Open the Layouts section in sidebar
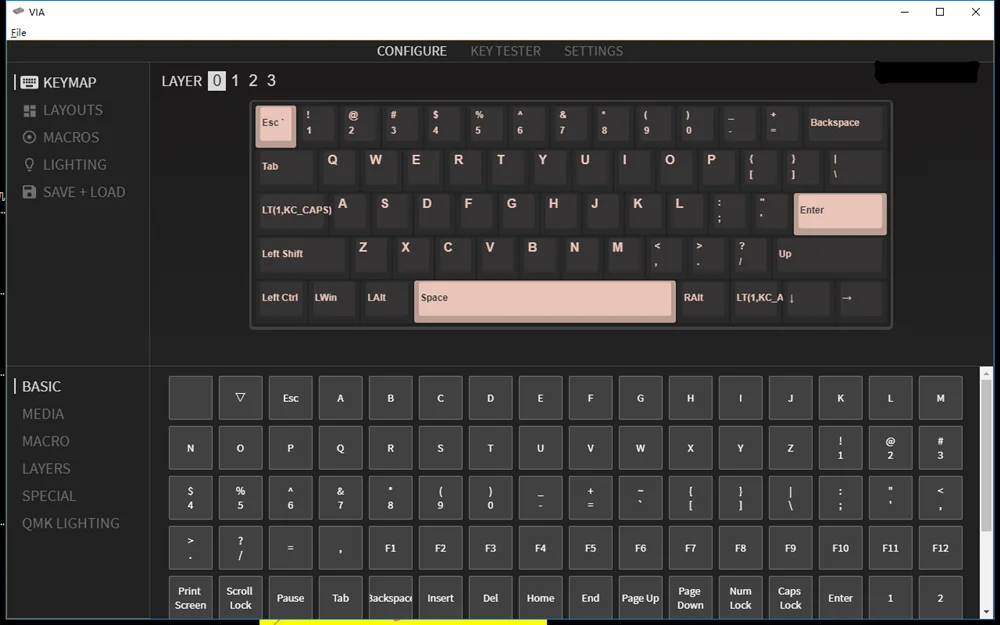Viewport: 1000px width, 625px height. [63, 110]
